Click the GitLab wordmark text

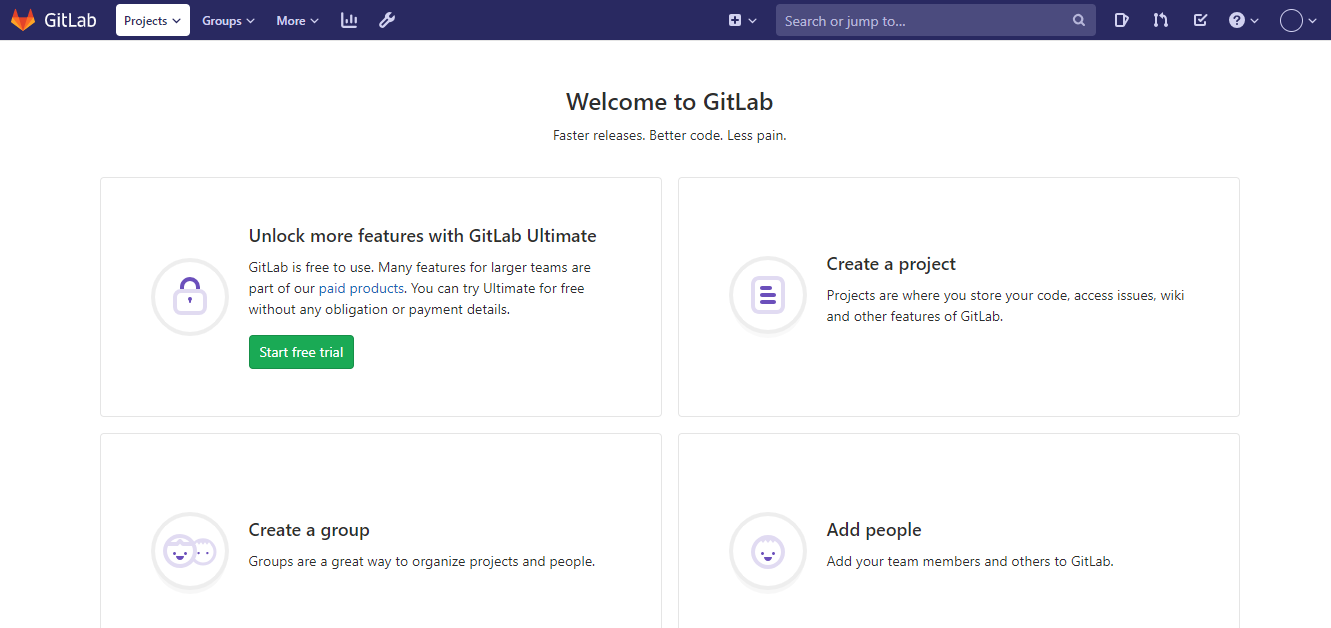pyautogui.click(x=70, y=20)
